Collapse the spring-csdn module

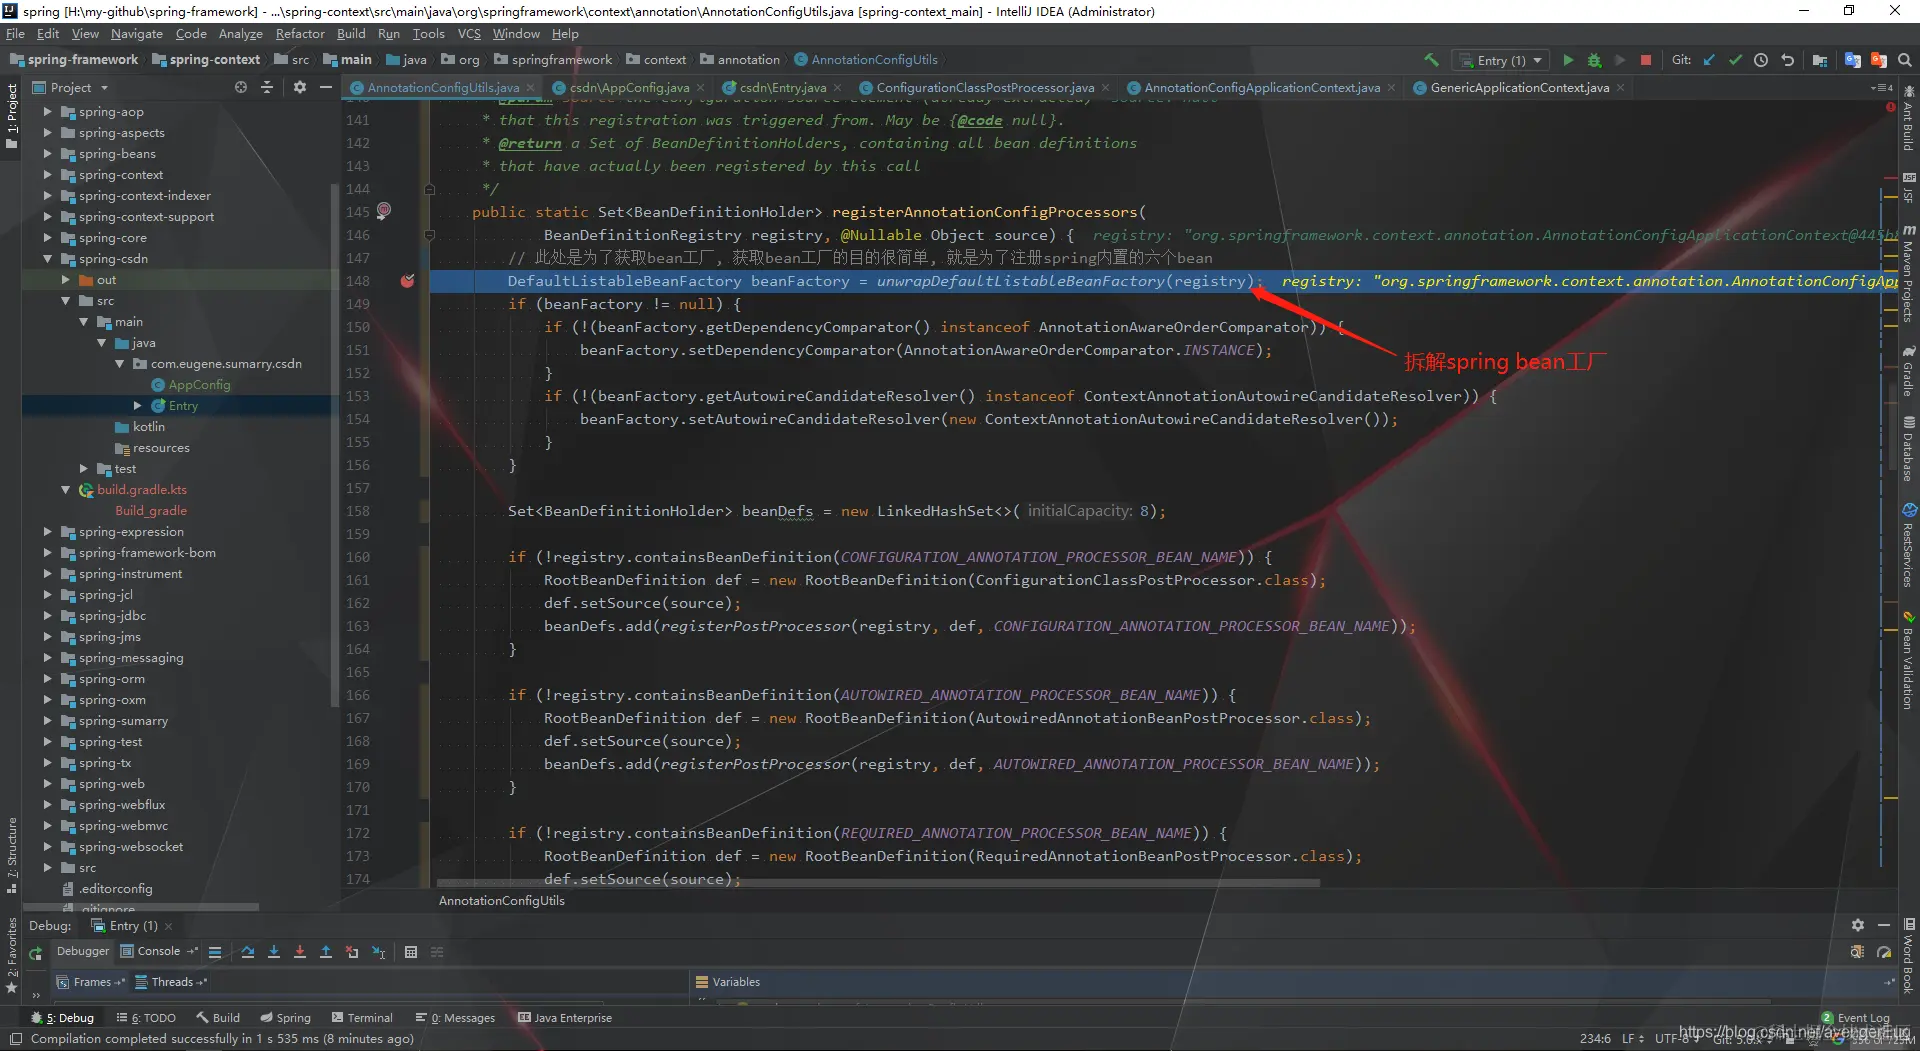(x=47, y=259)
